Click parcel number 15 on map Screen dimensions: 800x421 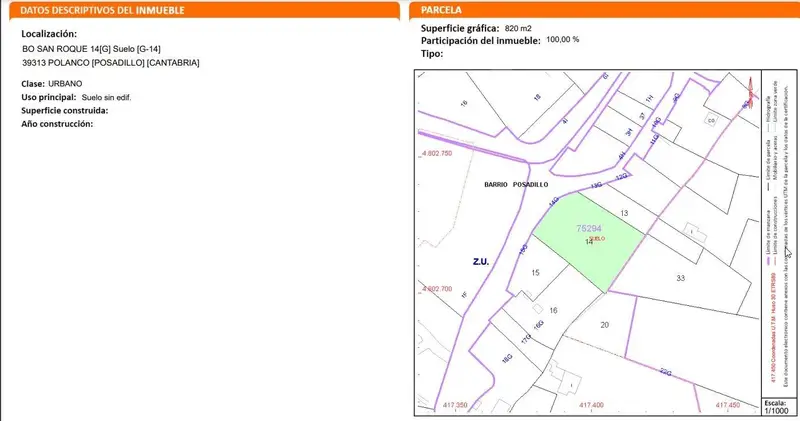pos(535,273)
